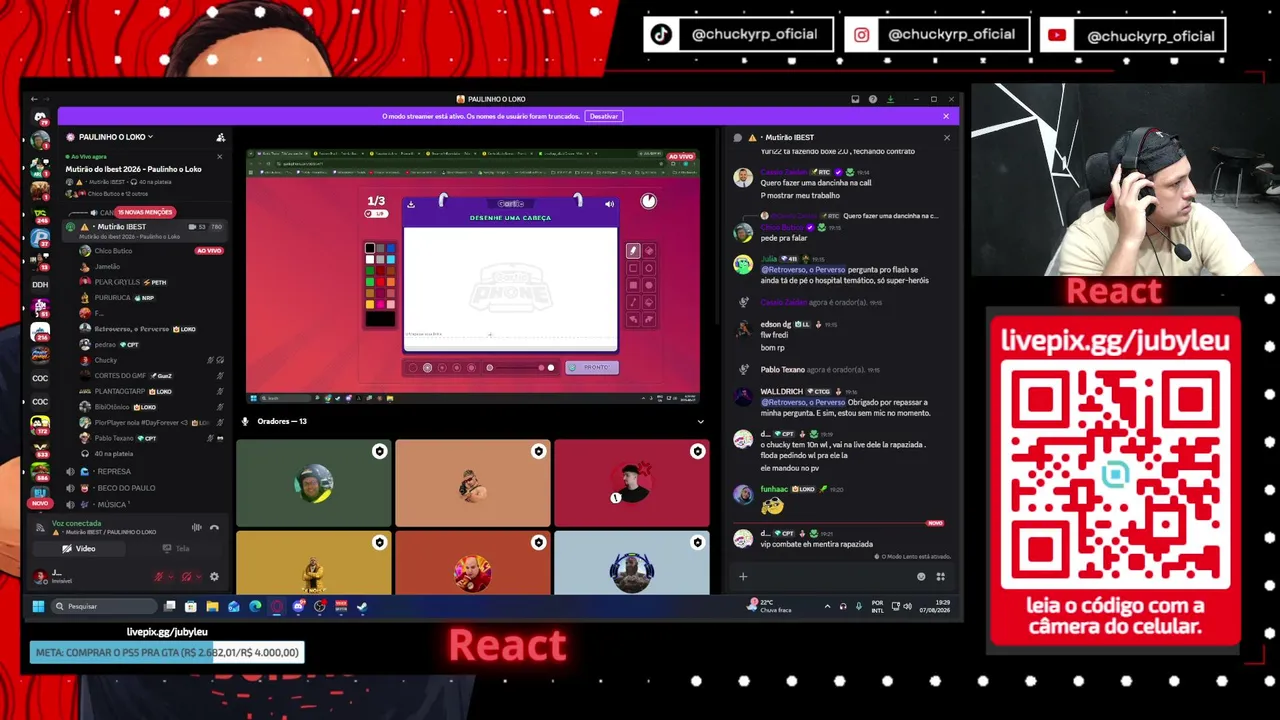Go back with the Discord back arrow
The image size is (1280, 720).
pos(34,99)
